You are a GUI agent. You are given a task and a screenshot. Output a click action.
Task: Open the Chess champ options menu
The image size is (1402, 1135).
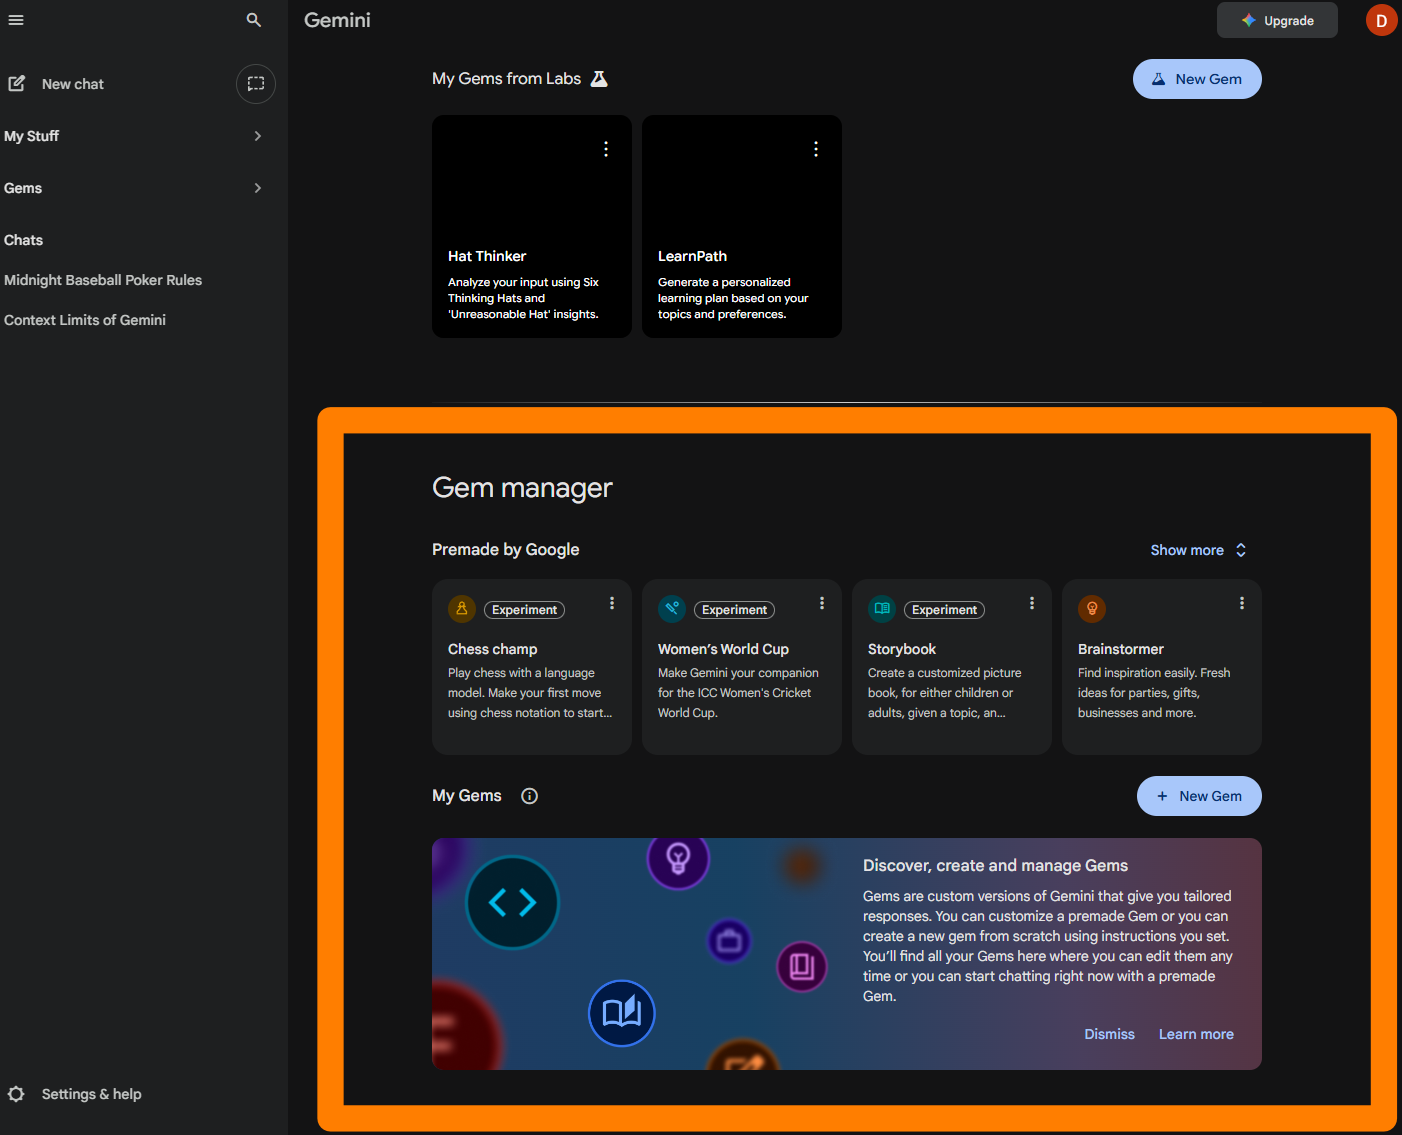(x=612, y=603)
